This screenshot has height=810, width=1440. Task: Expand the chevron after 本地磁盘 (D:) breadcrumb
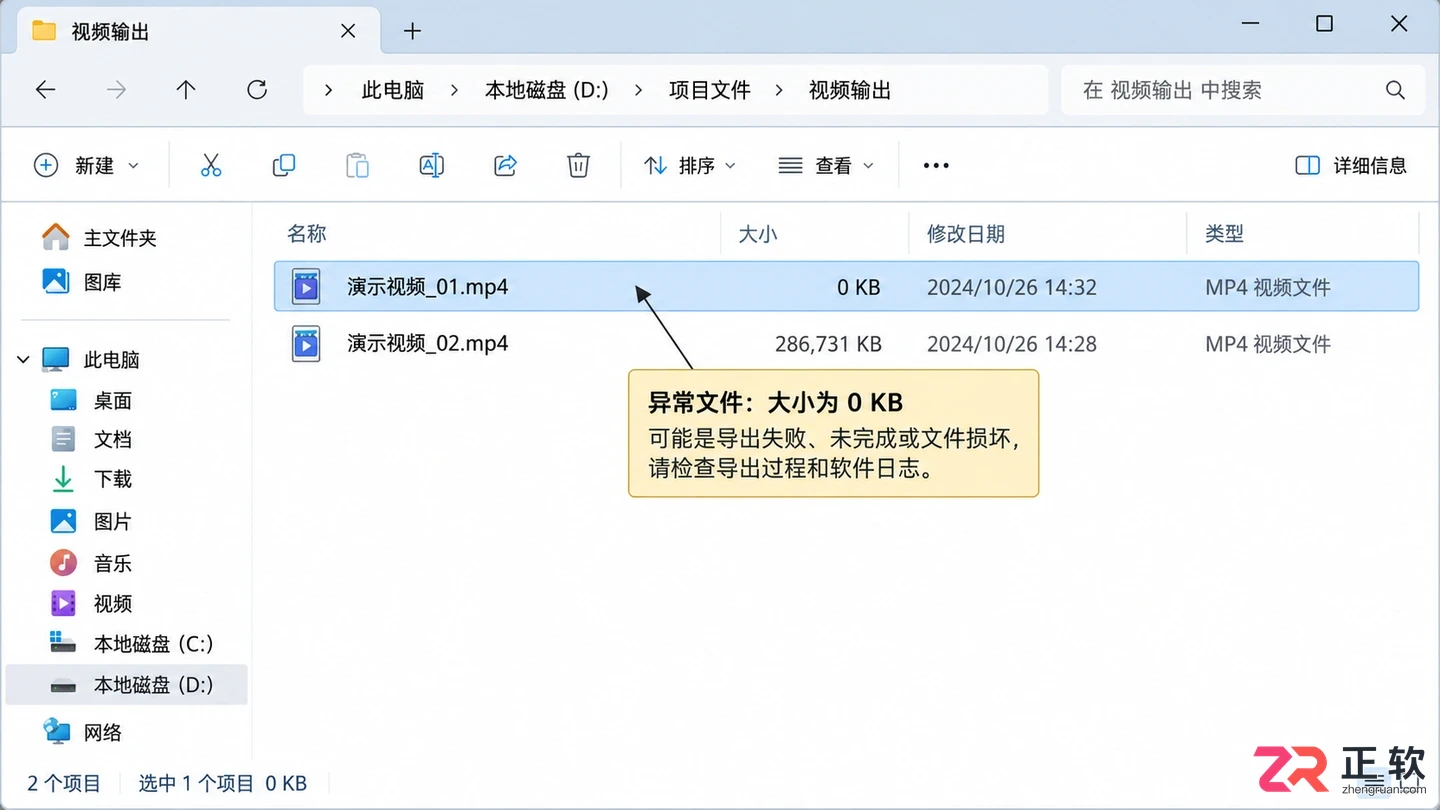pyautogui.click(x=638, y=90)
